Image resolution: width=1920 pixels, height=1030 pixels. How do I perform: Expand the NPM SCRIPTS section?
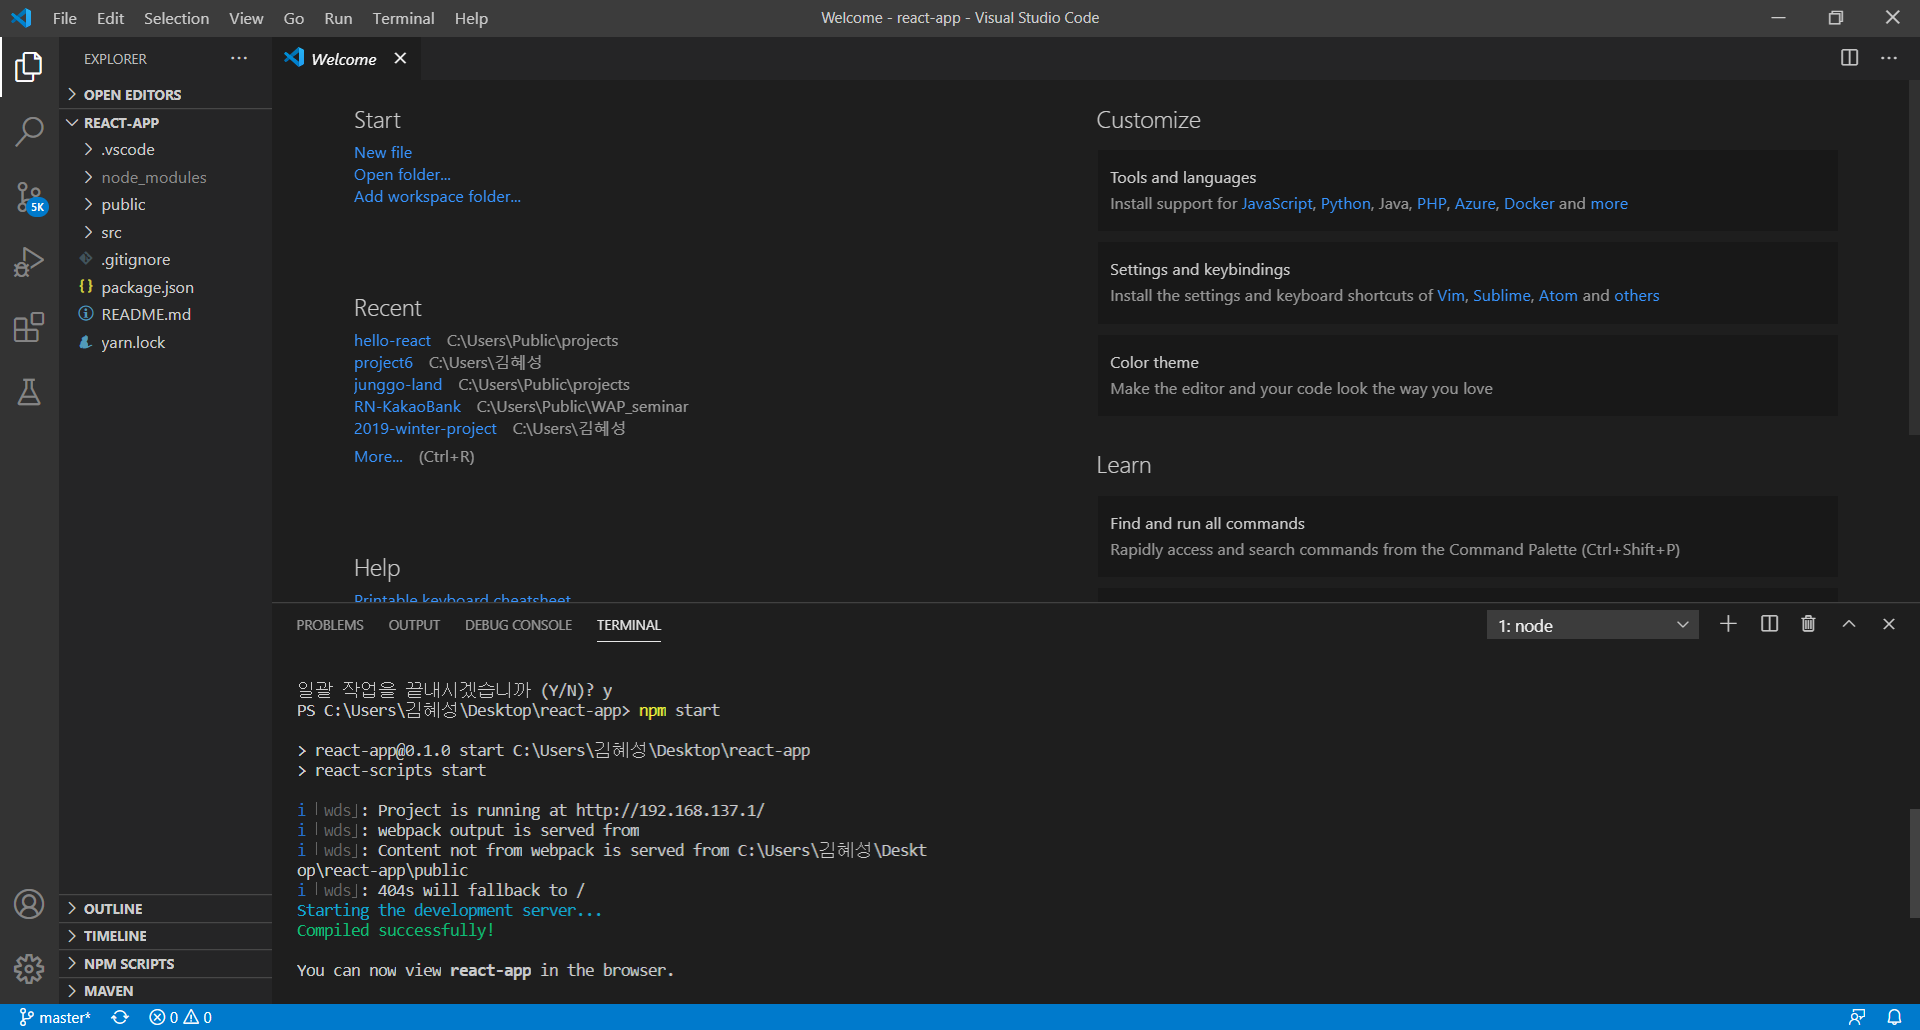[x=165, y=963]
